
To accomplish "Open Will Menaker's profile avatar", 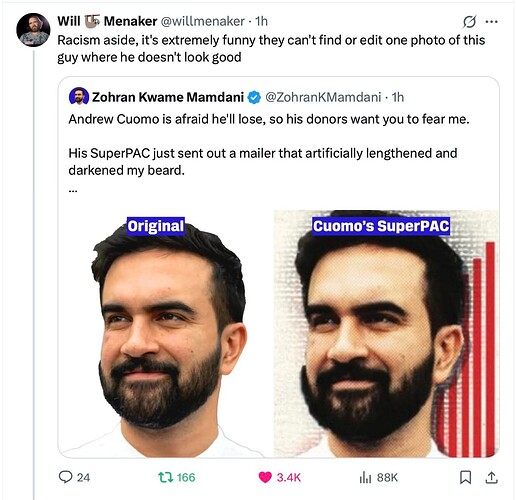I will click(x=33, y=30).
